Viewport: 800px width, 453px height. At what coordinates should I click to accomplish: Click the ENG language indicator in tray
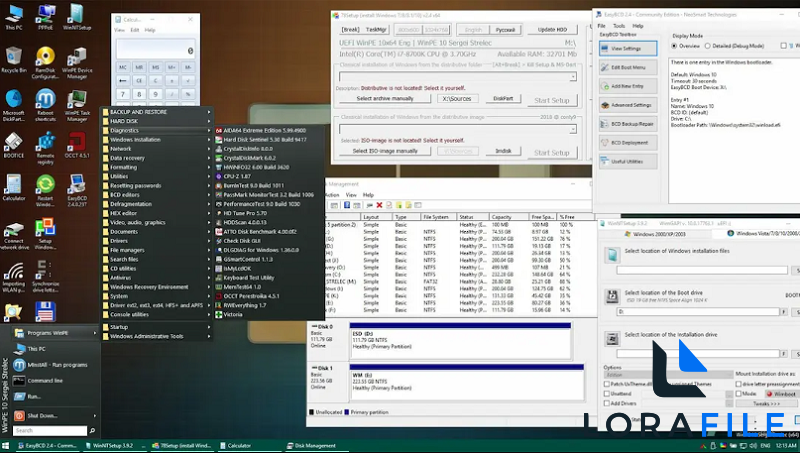tap(765, 445)
